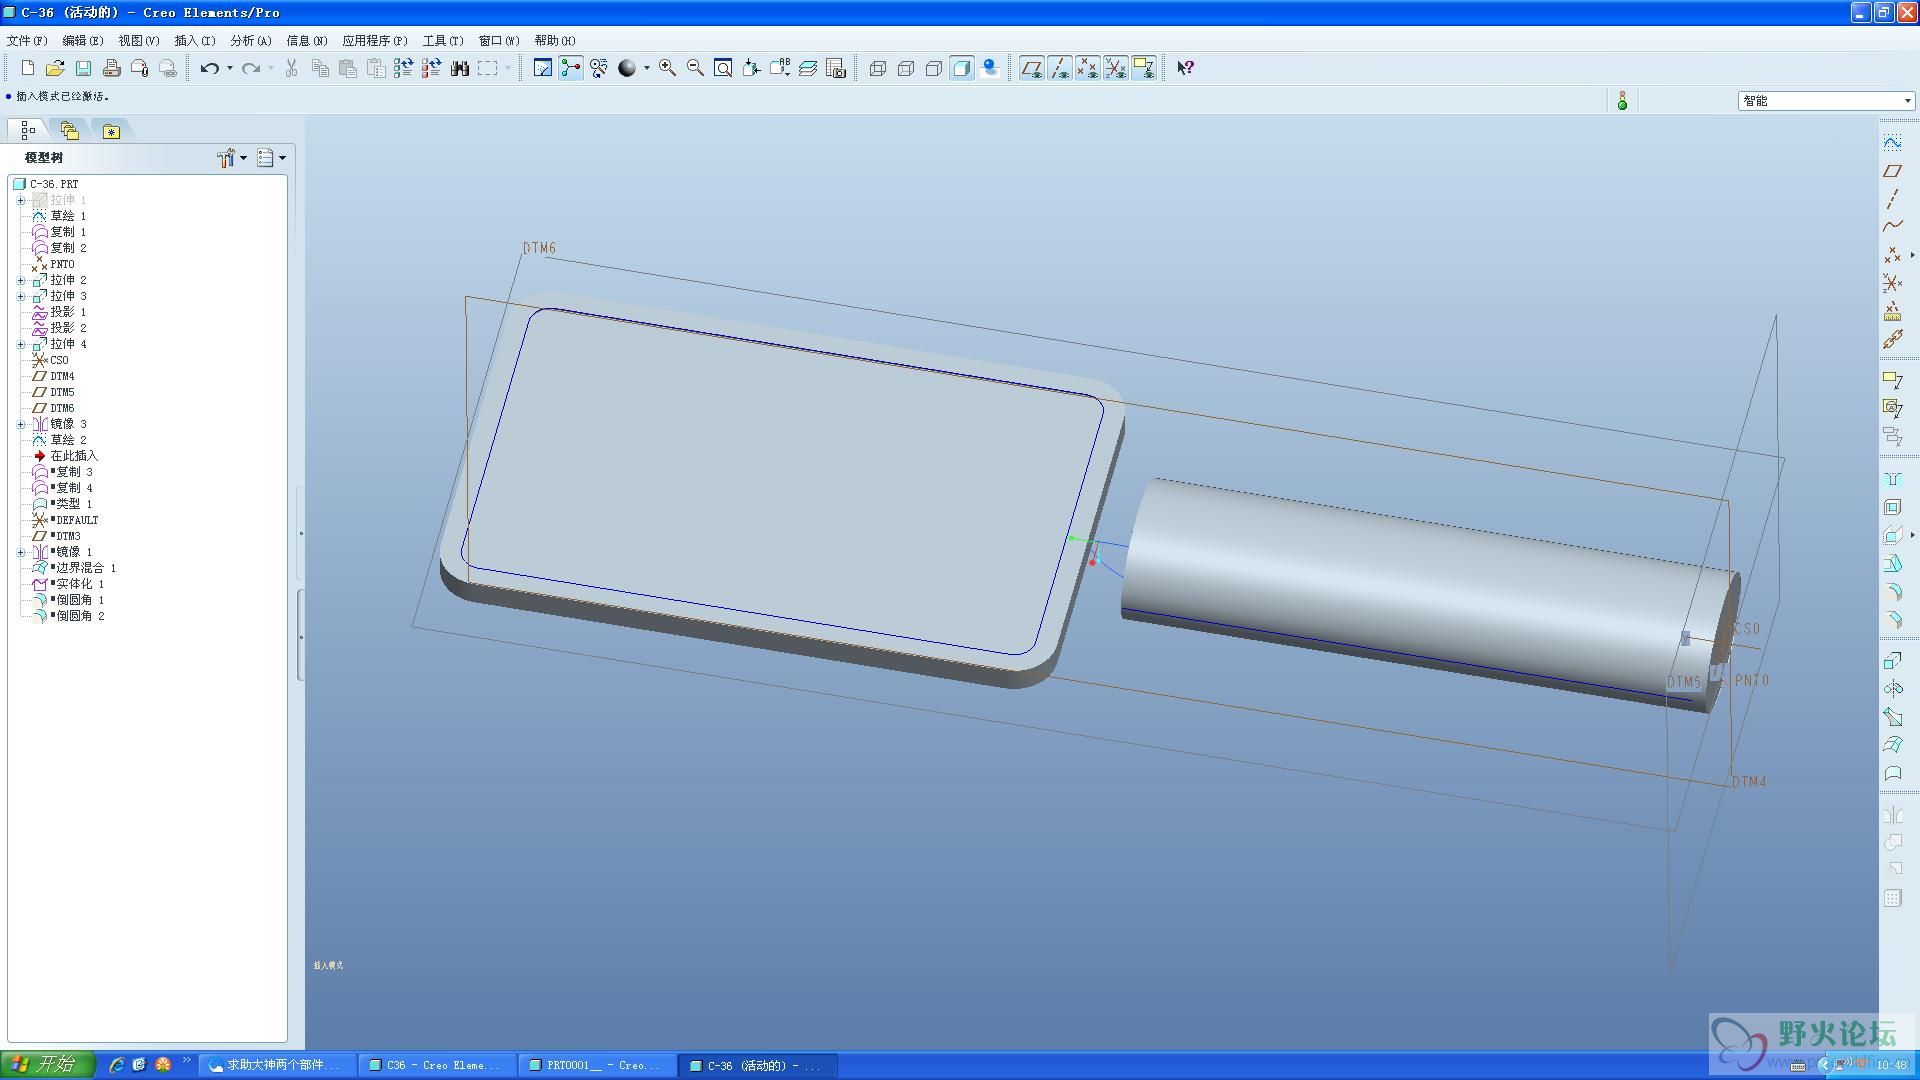Toggle spin center display
Image resolution: width=1920 pixels, height=1080 pixels.
click(571, 68)
